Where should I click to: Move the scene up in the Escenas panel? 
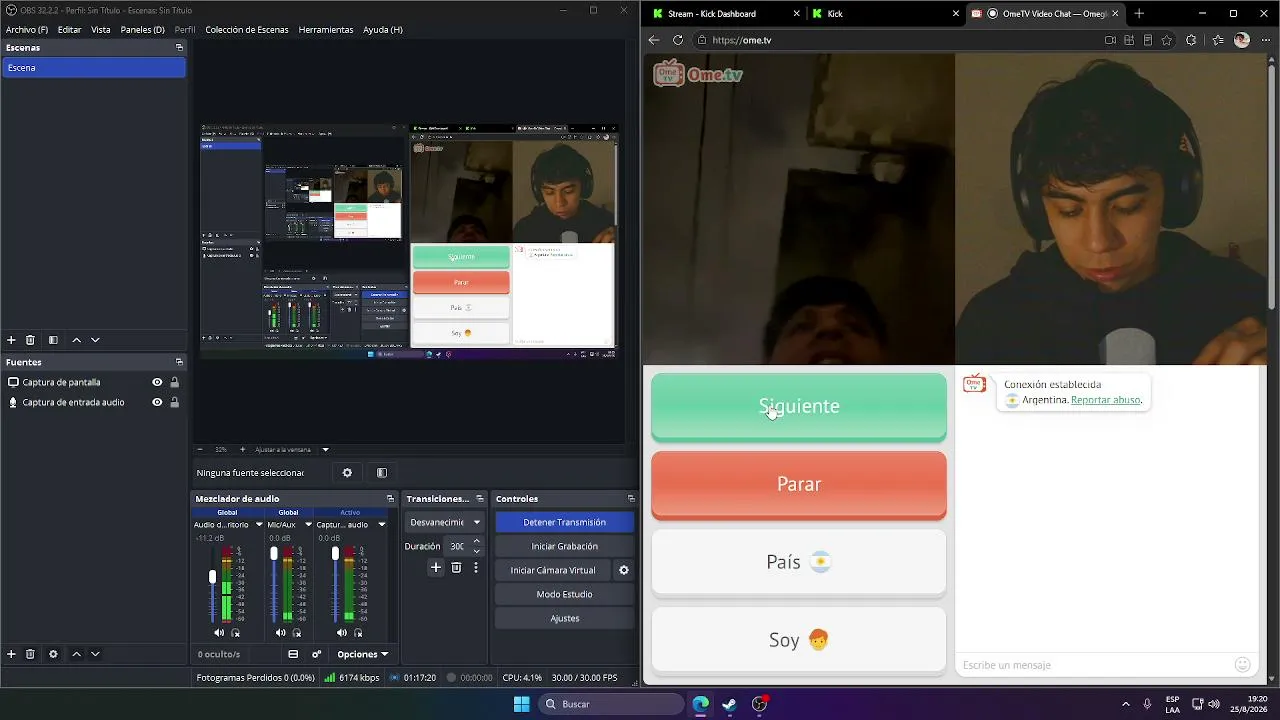[76, 340]
